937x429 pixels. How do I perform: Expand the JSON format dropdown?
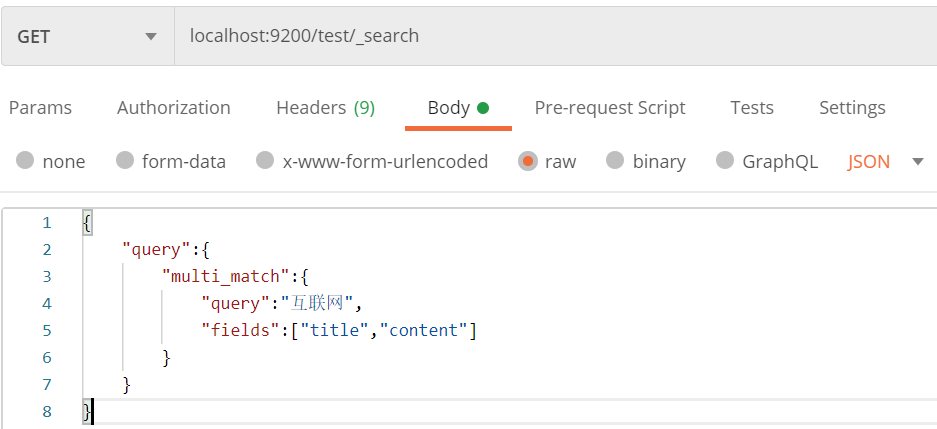(x=868, y=161)
